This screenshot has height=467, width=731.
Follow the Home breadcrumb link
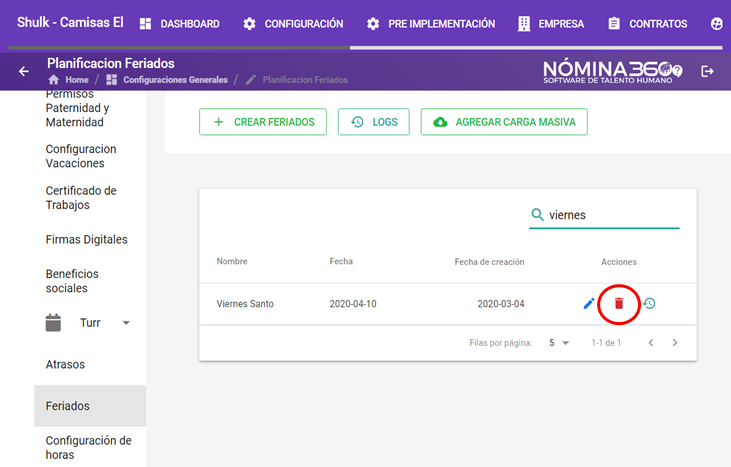(x=77, y=80)
